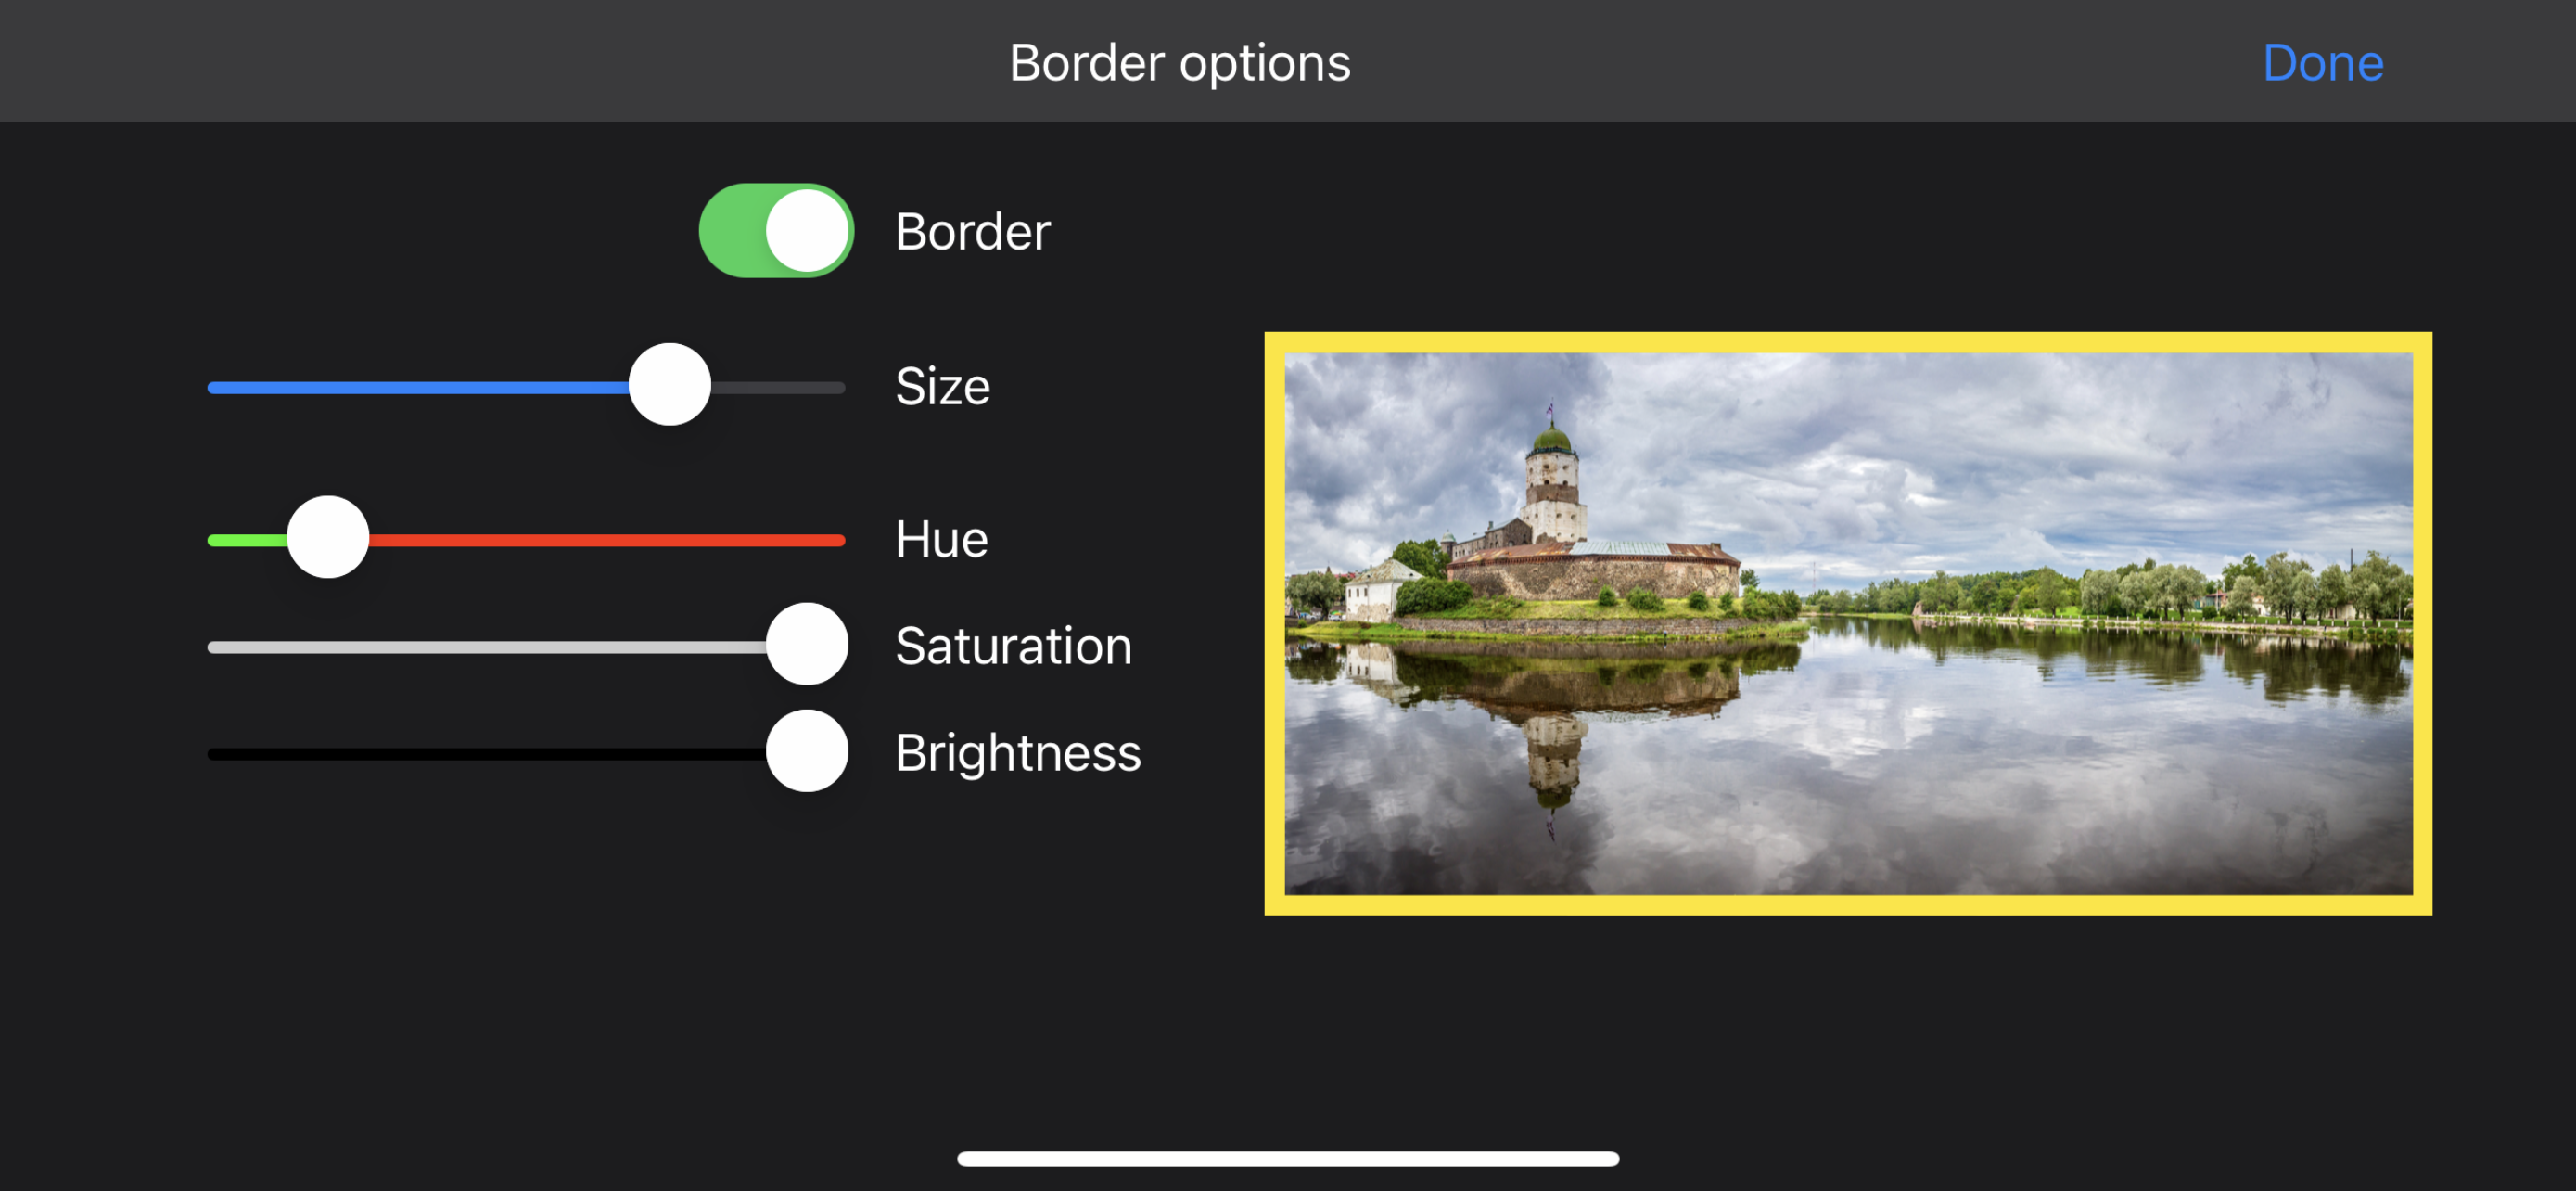Click the Brightness slider knob
Viewport: 2576px width, 1191px height.
(807, 752)
